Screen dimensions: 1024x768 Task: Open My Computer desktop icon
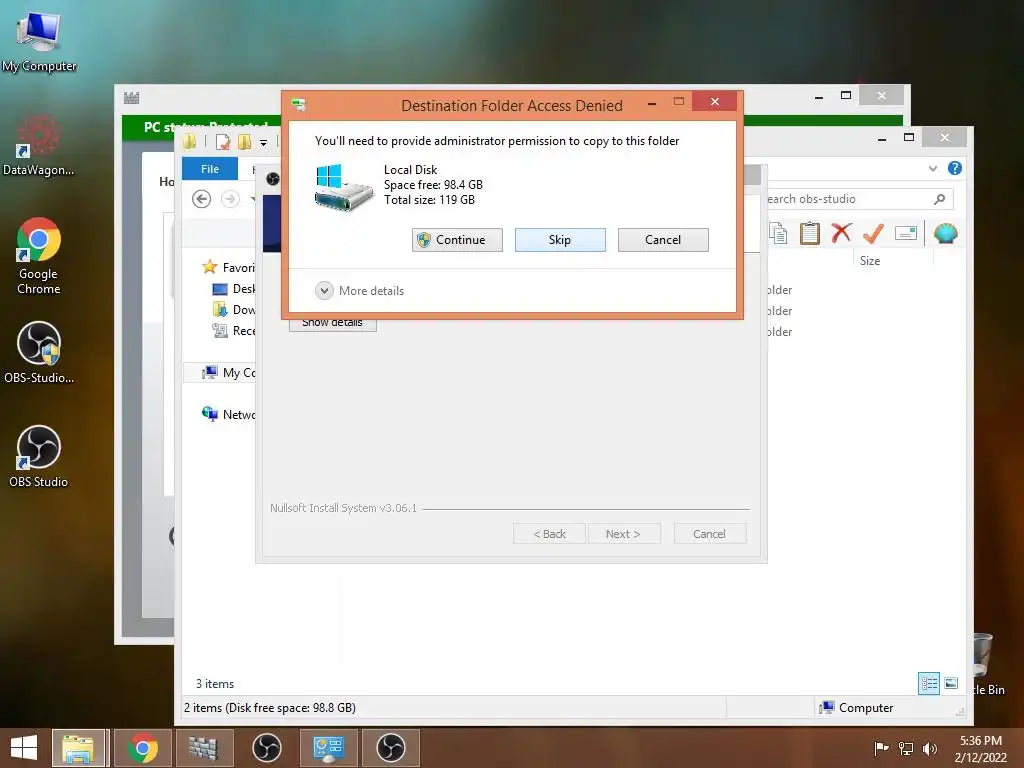39,42
